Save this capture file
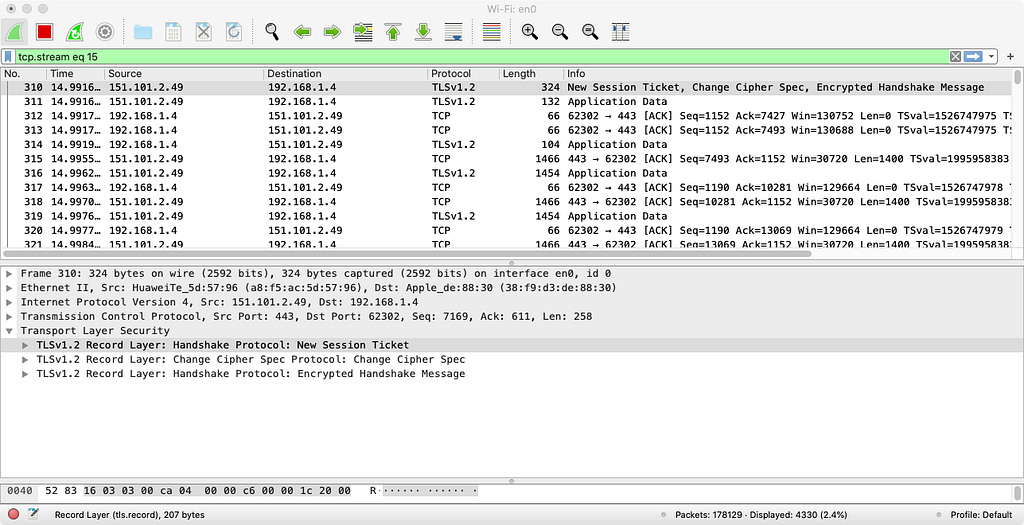 [173, 31]
